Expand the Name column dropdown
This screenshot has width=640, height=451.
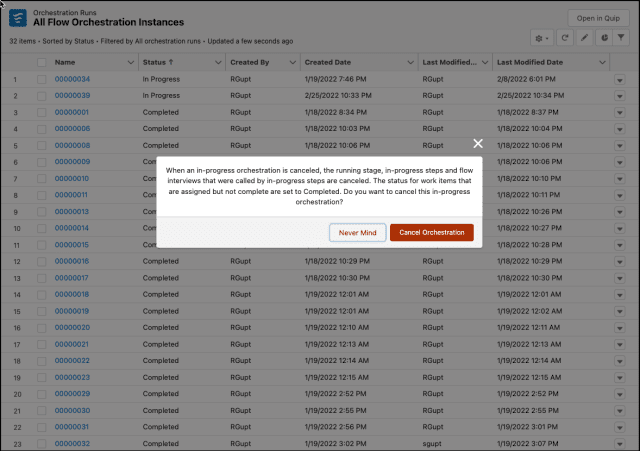pyautogui.click(x=131, y=62)
